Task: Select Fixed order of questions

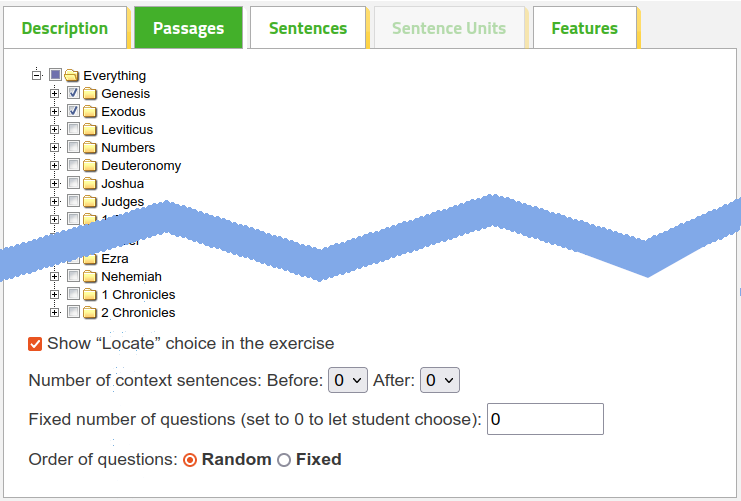Action: click(284, 460)
